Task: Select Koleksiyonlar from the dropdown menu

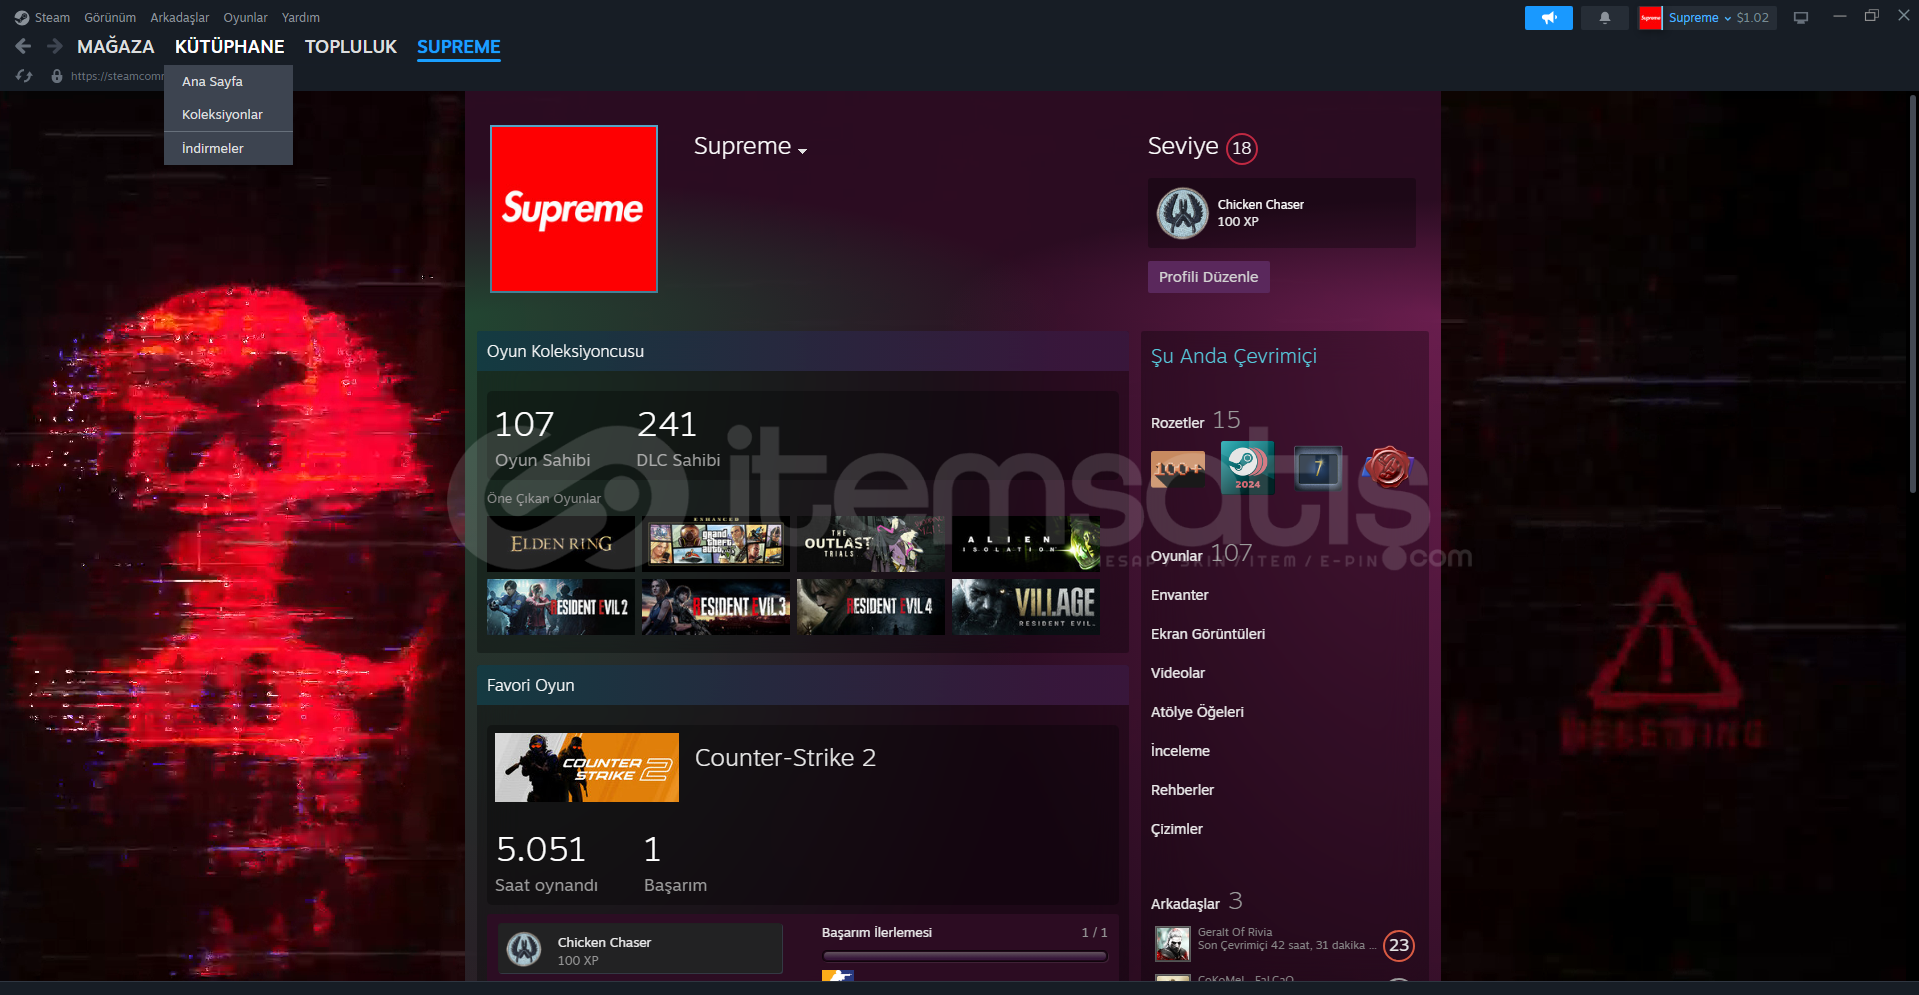Action: click(x=228, y=114)
